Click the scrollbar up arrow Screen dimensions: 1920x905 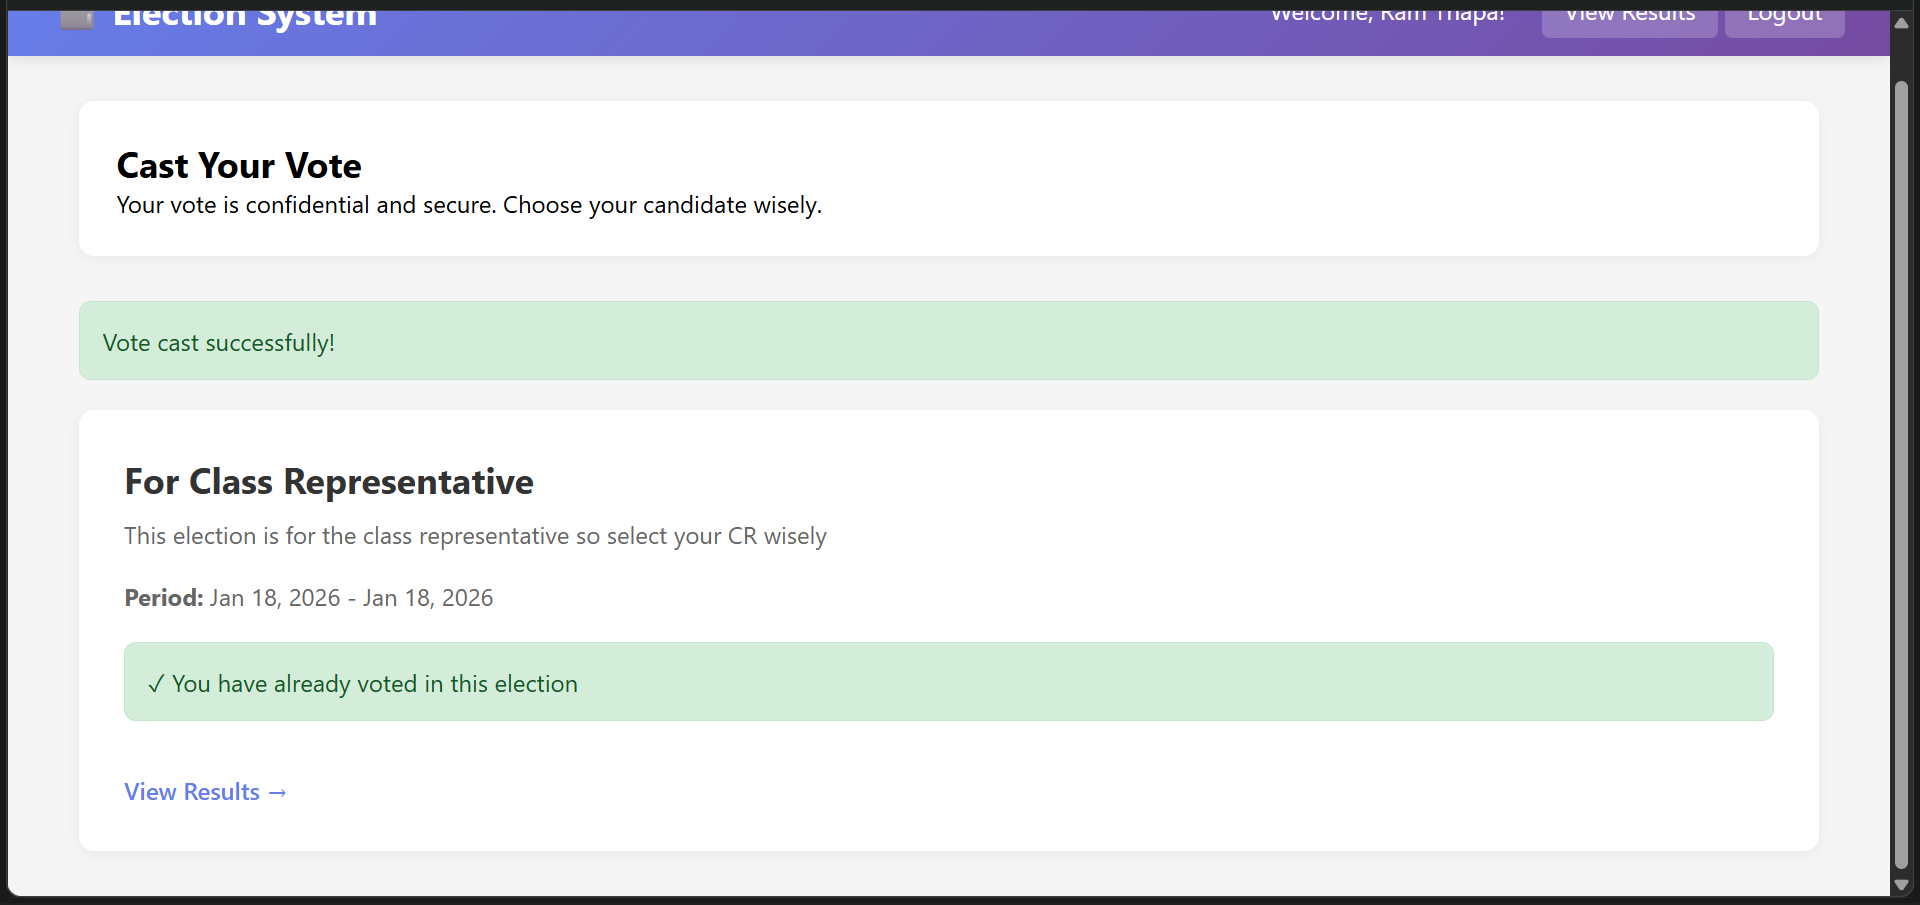[x=1901, y=23]
